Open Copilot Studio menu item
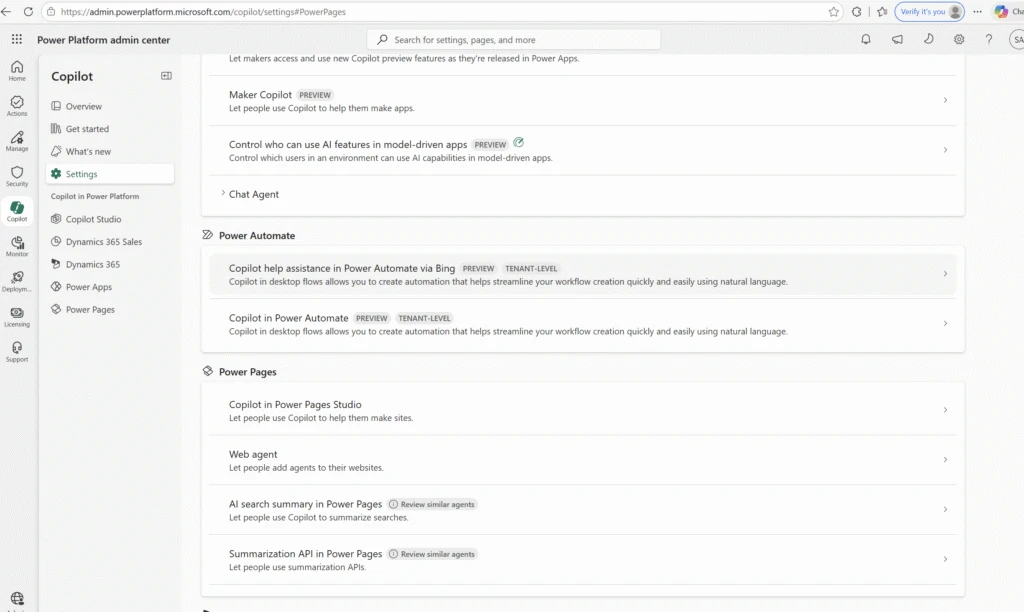Viewport: 1024px width, 612px height. click(93, 219)
